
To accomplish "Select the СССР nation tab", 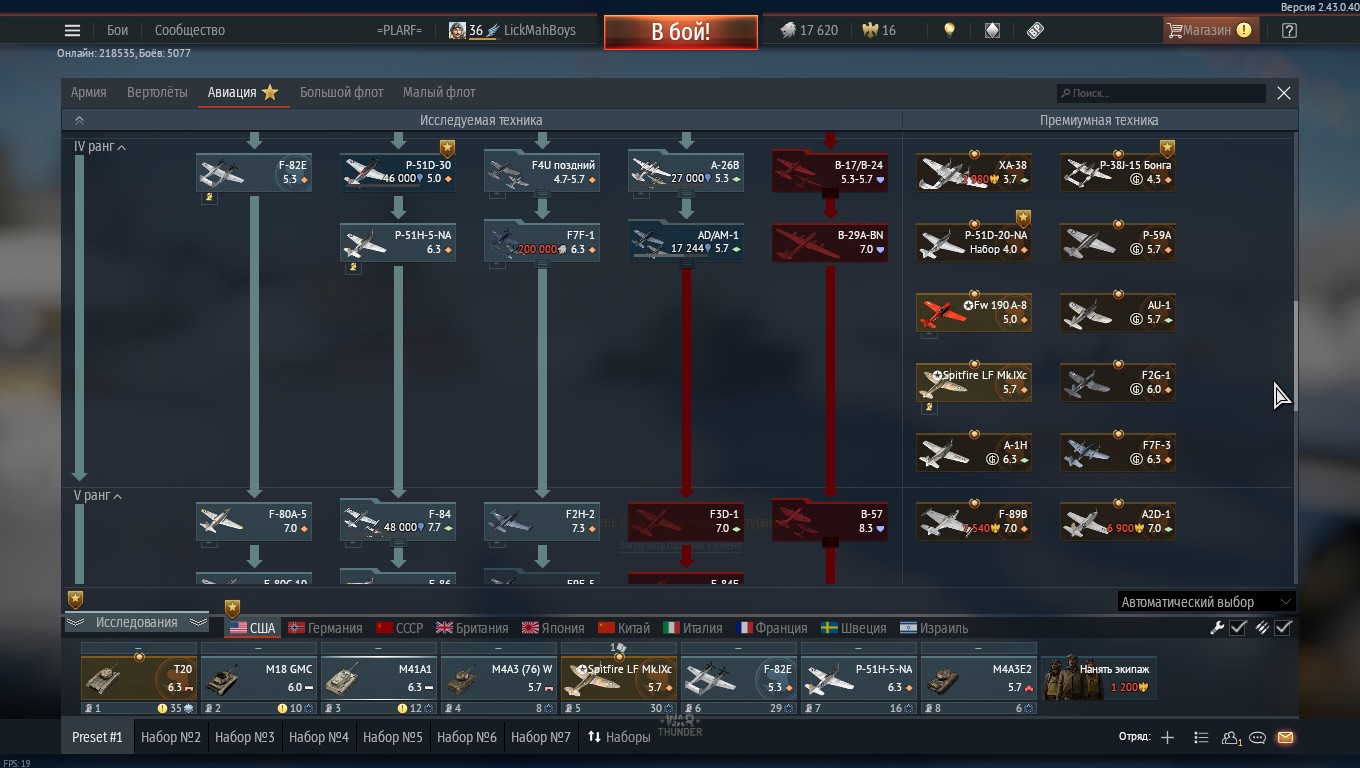I will tap(399, 628).
